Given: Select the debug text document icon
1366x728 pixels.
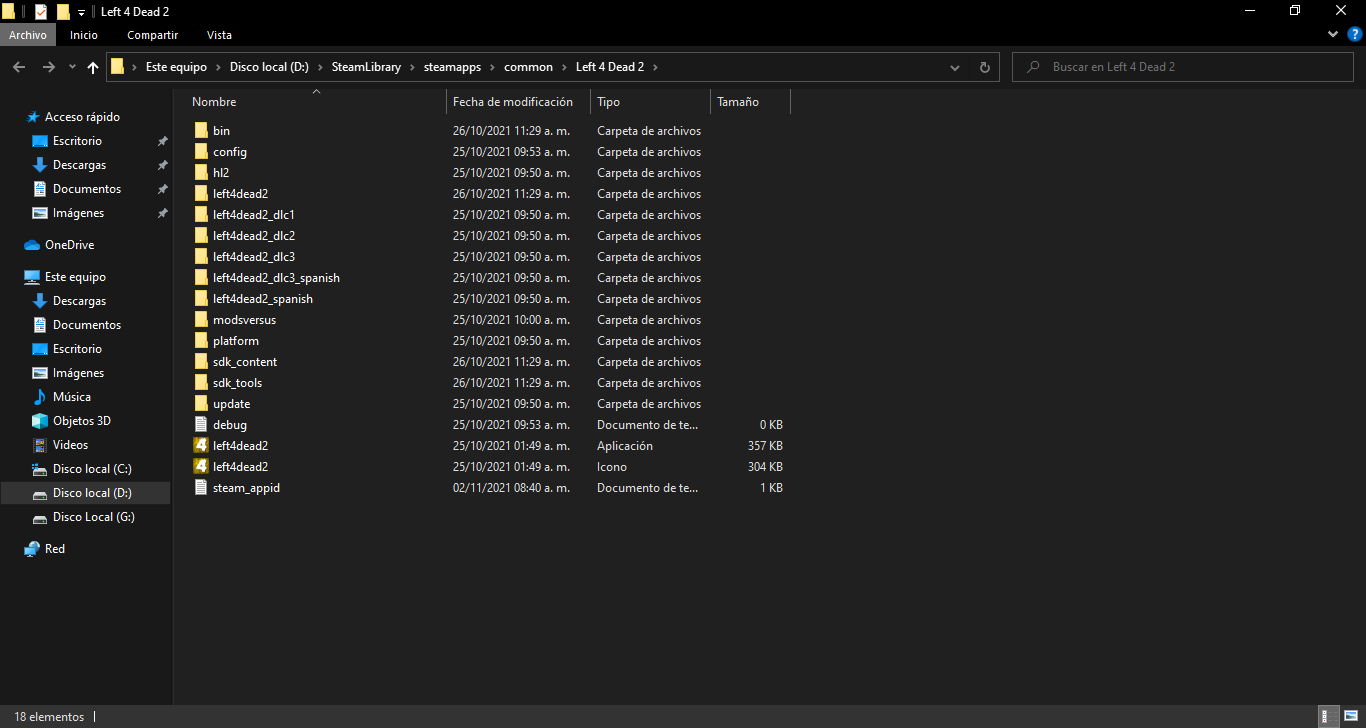Looking at the screenshot, I should coord(201,425).
